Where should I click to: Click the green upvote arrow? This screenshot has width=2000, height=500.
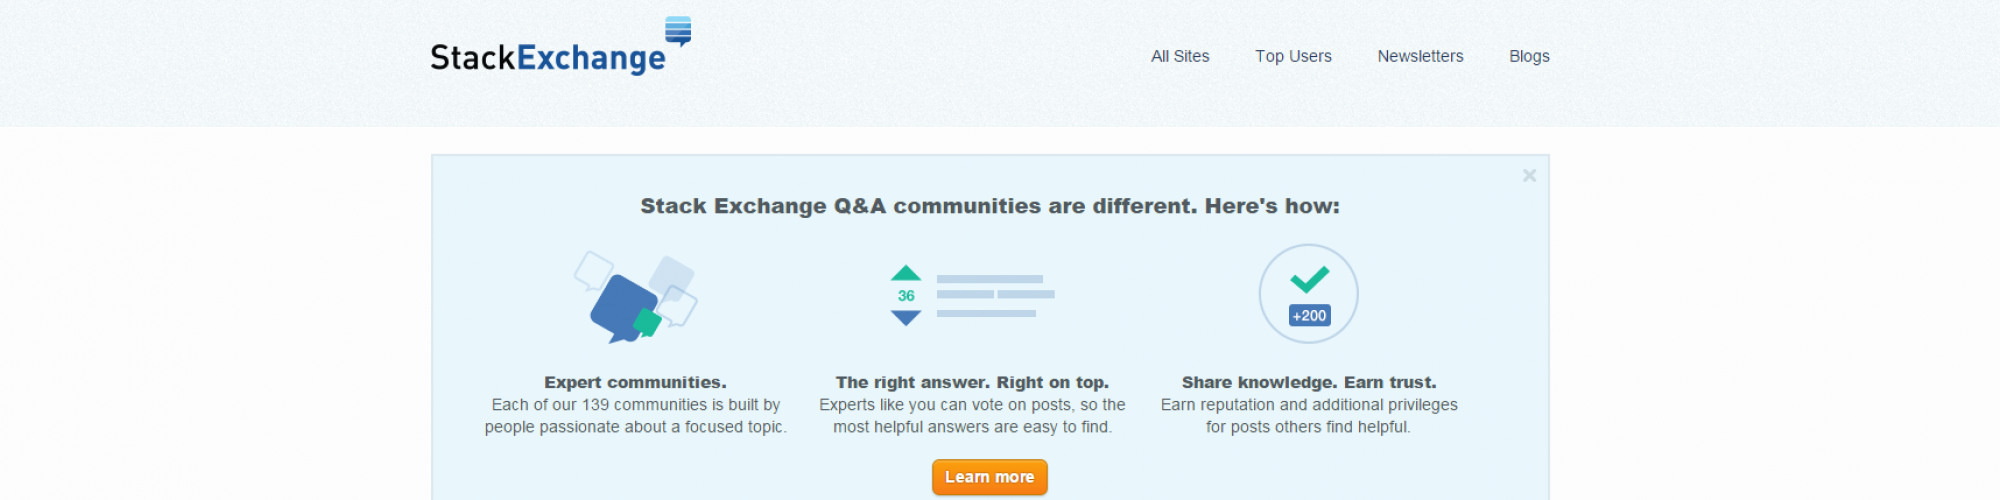(x=906, y=273)
